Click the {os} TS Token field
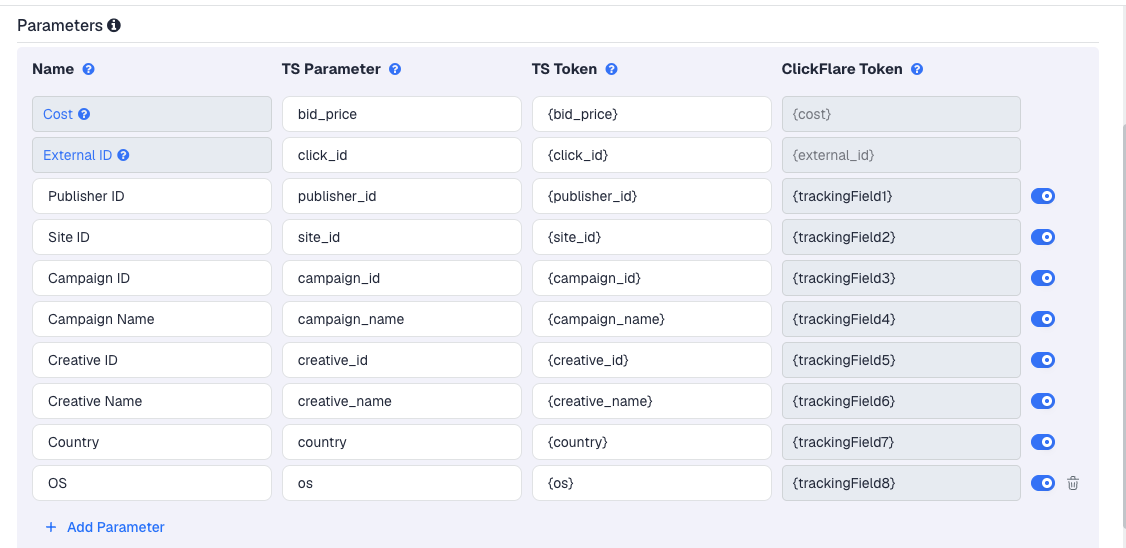The width and height of the screenshot is (1126, 548). 652,483
